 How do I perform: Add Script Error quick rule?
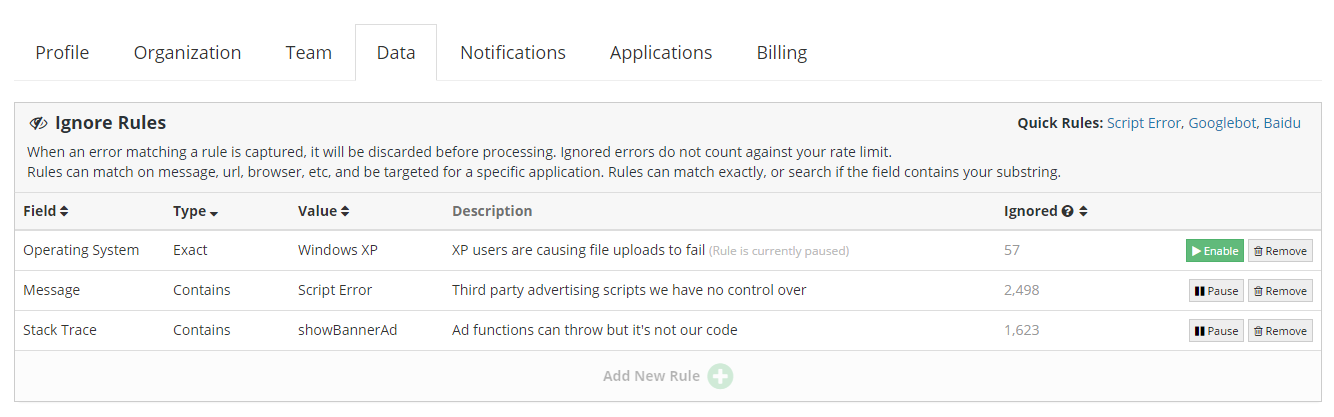pos(1145,123)
